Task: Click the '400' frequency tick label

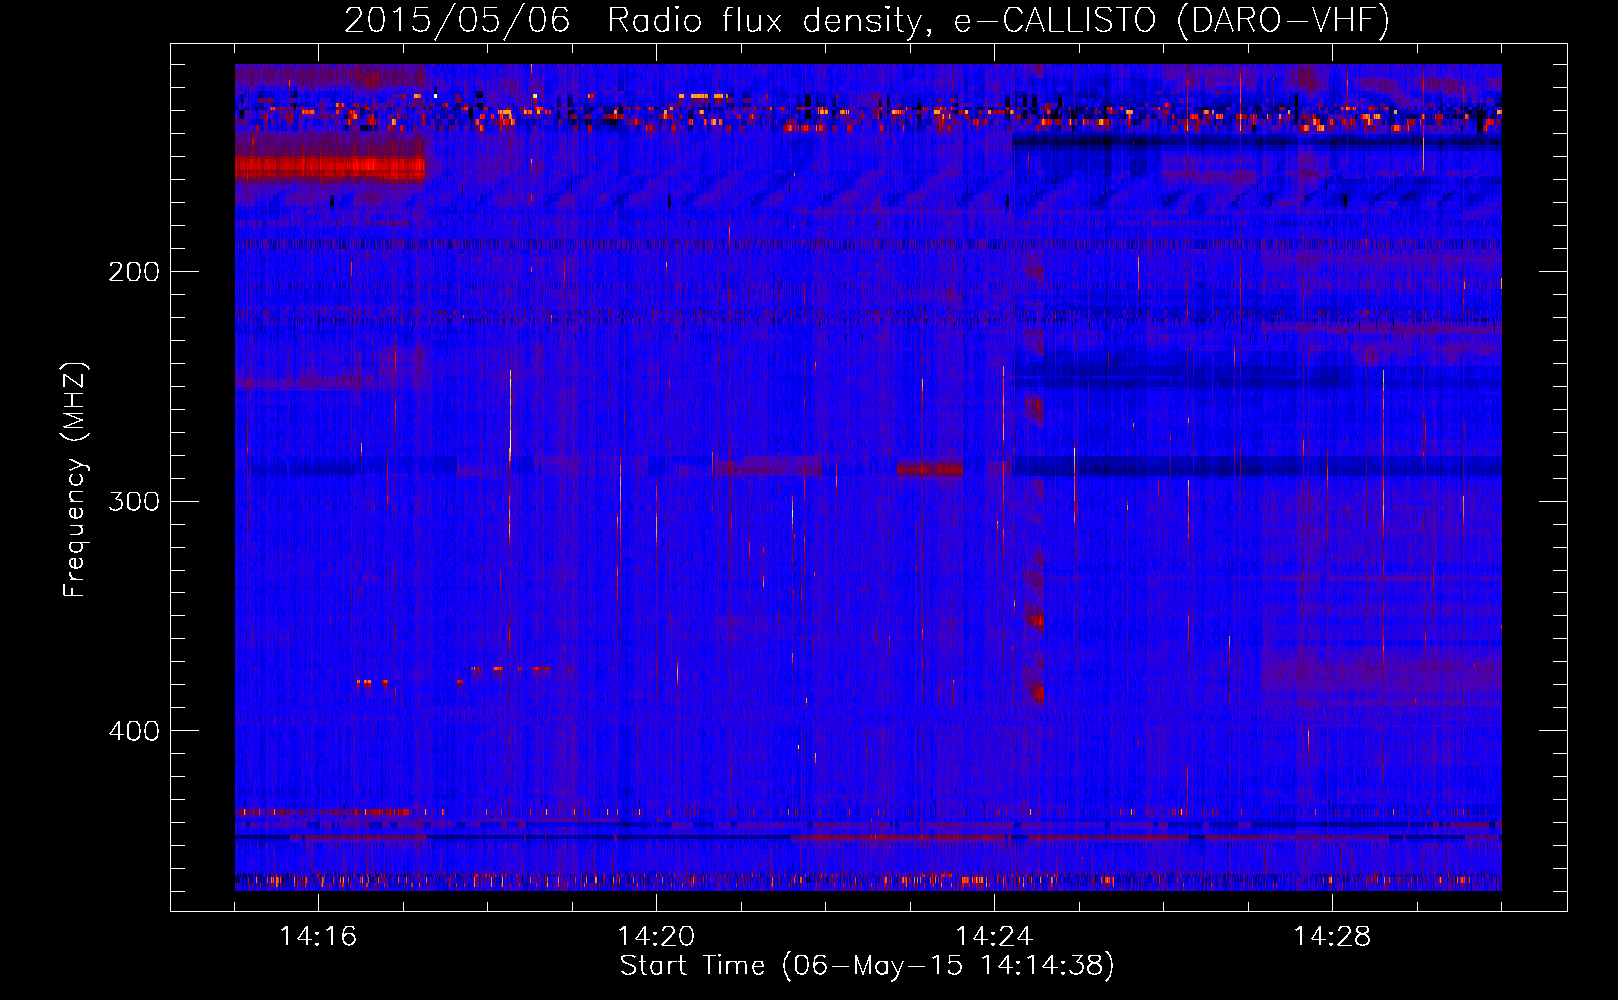Action: click(x=134, y=731)
